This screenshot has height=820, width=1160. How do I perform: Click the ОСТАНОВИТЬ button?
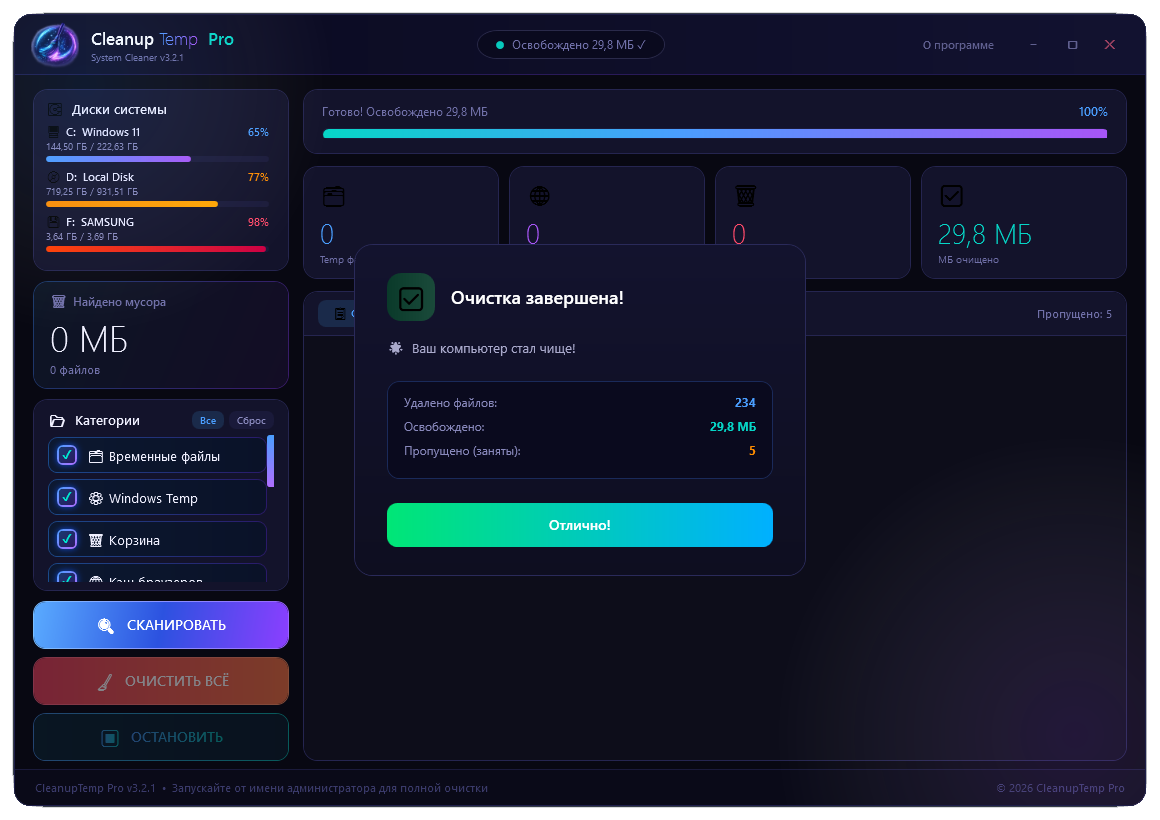coord(161,737)
